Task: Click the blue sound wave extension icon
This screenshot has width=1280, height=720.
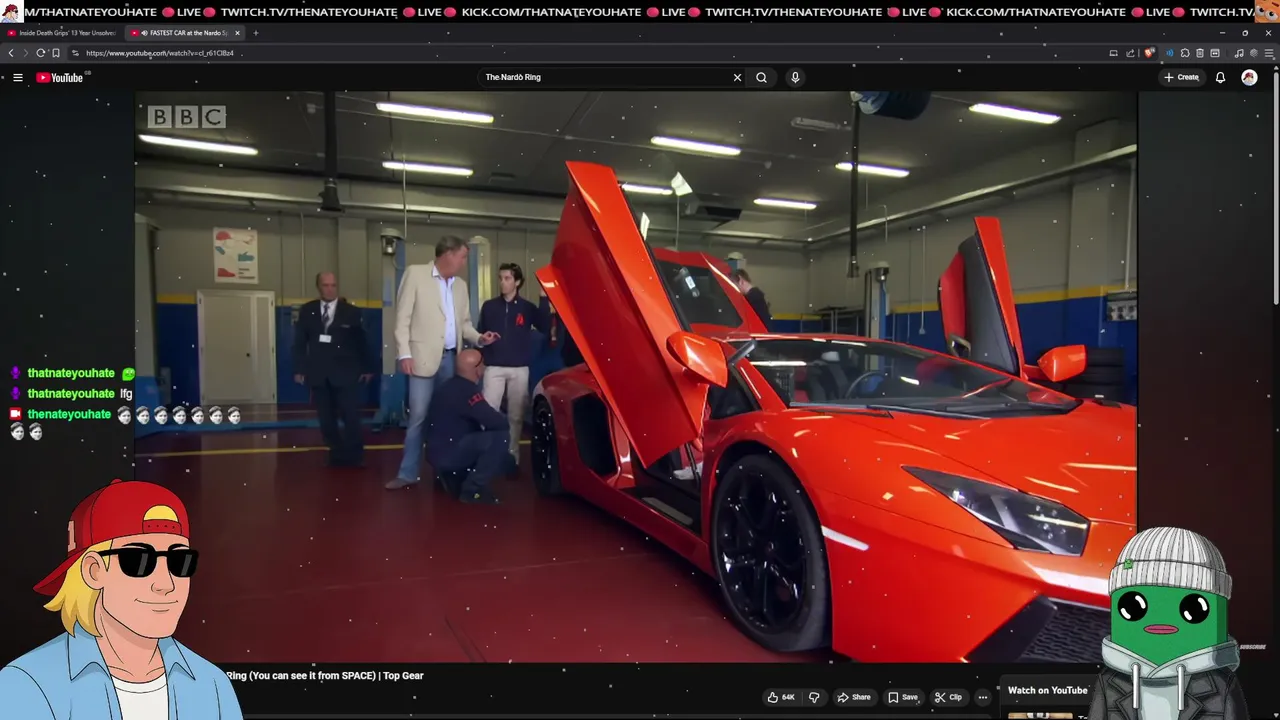Action: (1170, 53)
